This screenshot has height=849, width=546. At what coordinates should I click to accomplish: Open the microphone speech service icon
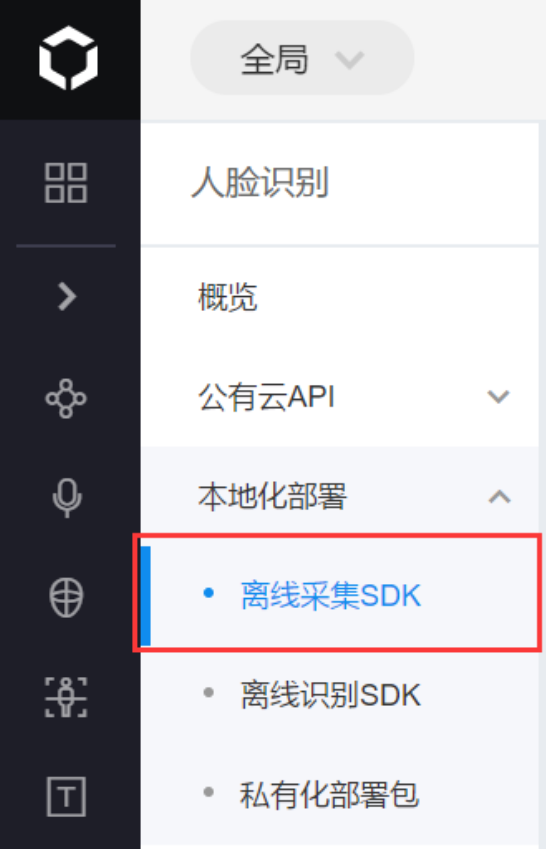click(67, 498)
